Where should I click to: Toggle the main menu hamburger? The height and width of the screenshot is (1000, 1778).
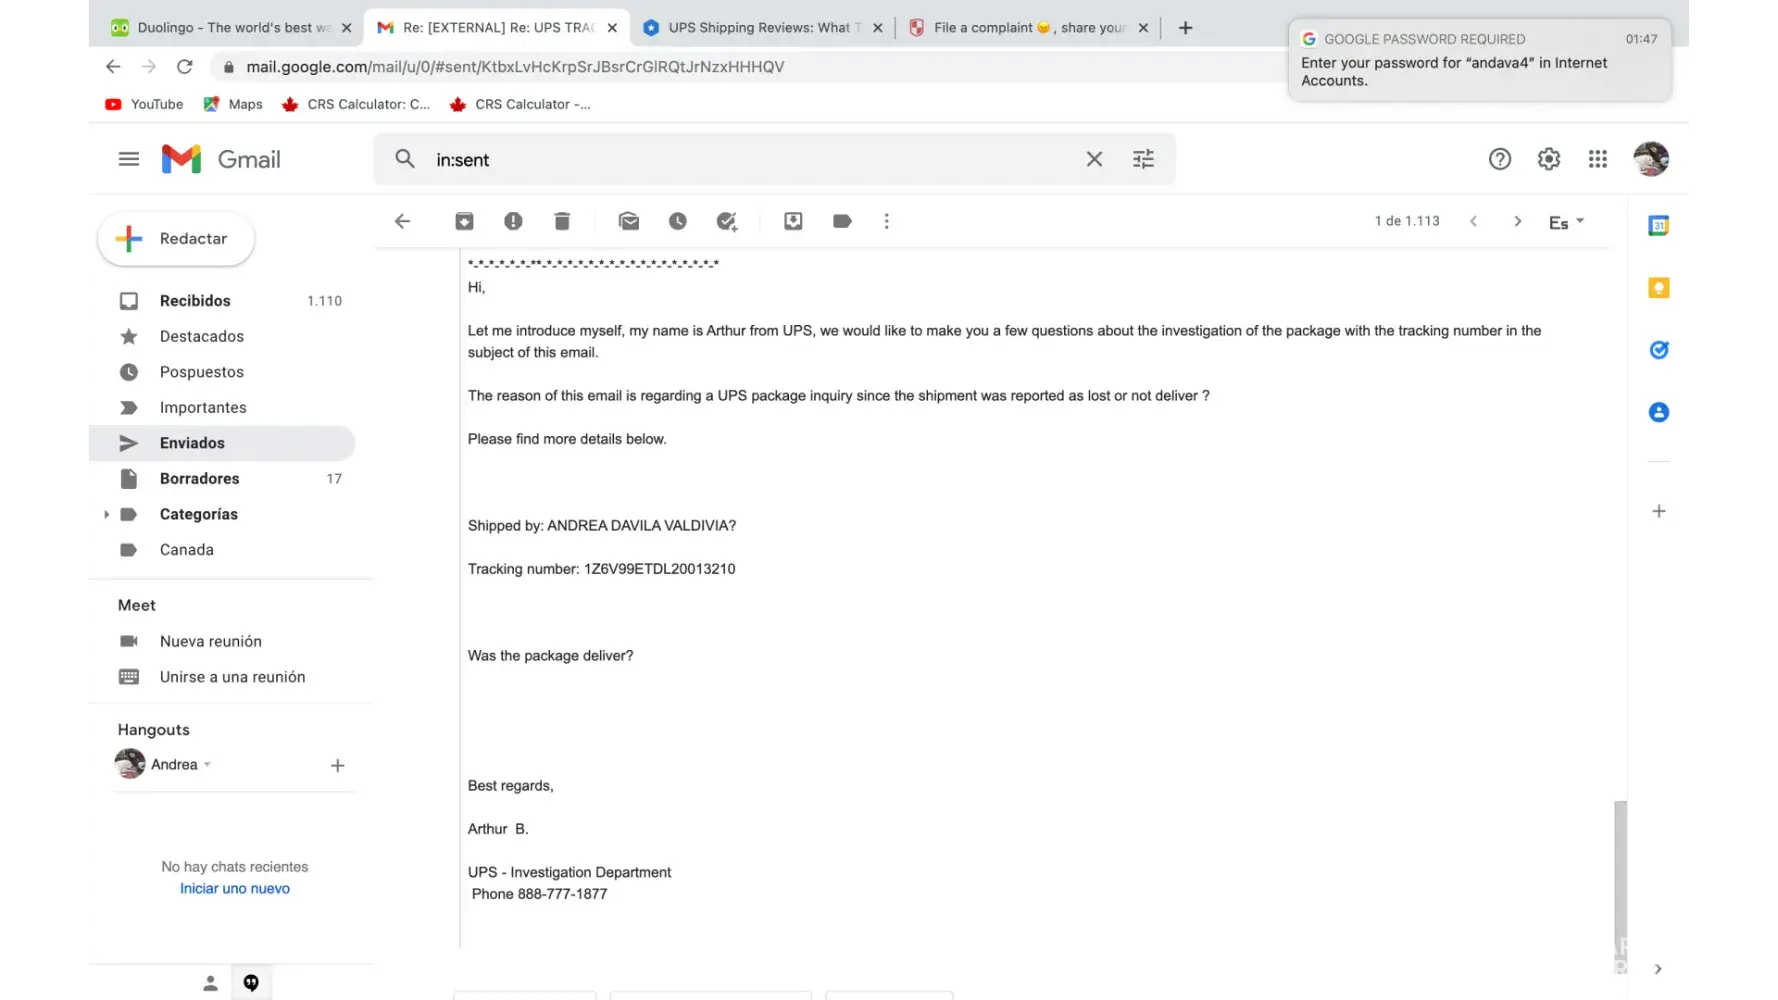(129, 159)
